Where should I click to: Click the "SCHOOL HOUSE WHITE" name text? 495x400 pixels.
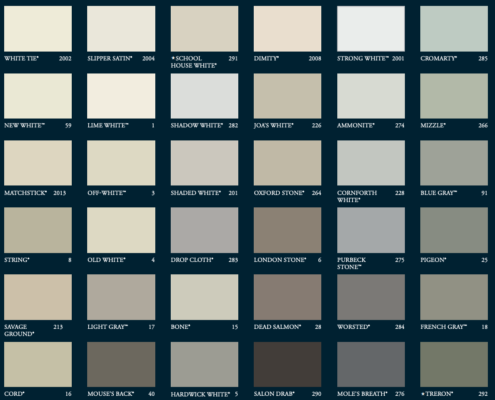(194, 62)
